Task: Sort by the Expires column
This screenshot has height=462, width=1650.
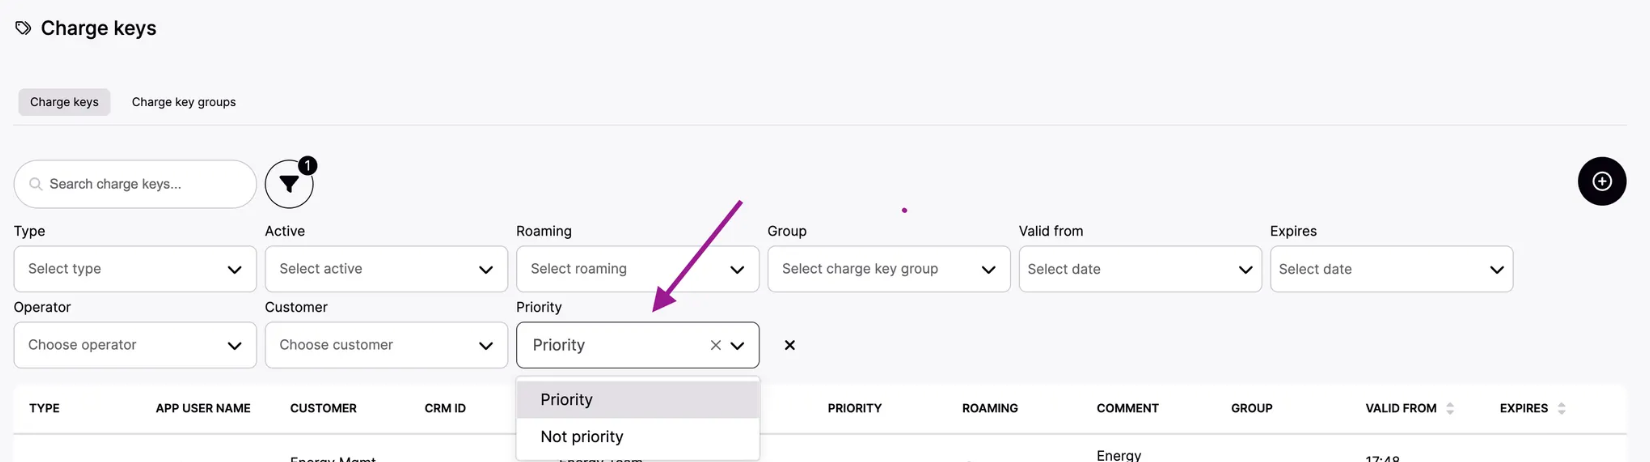Action: [1561, 408]
